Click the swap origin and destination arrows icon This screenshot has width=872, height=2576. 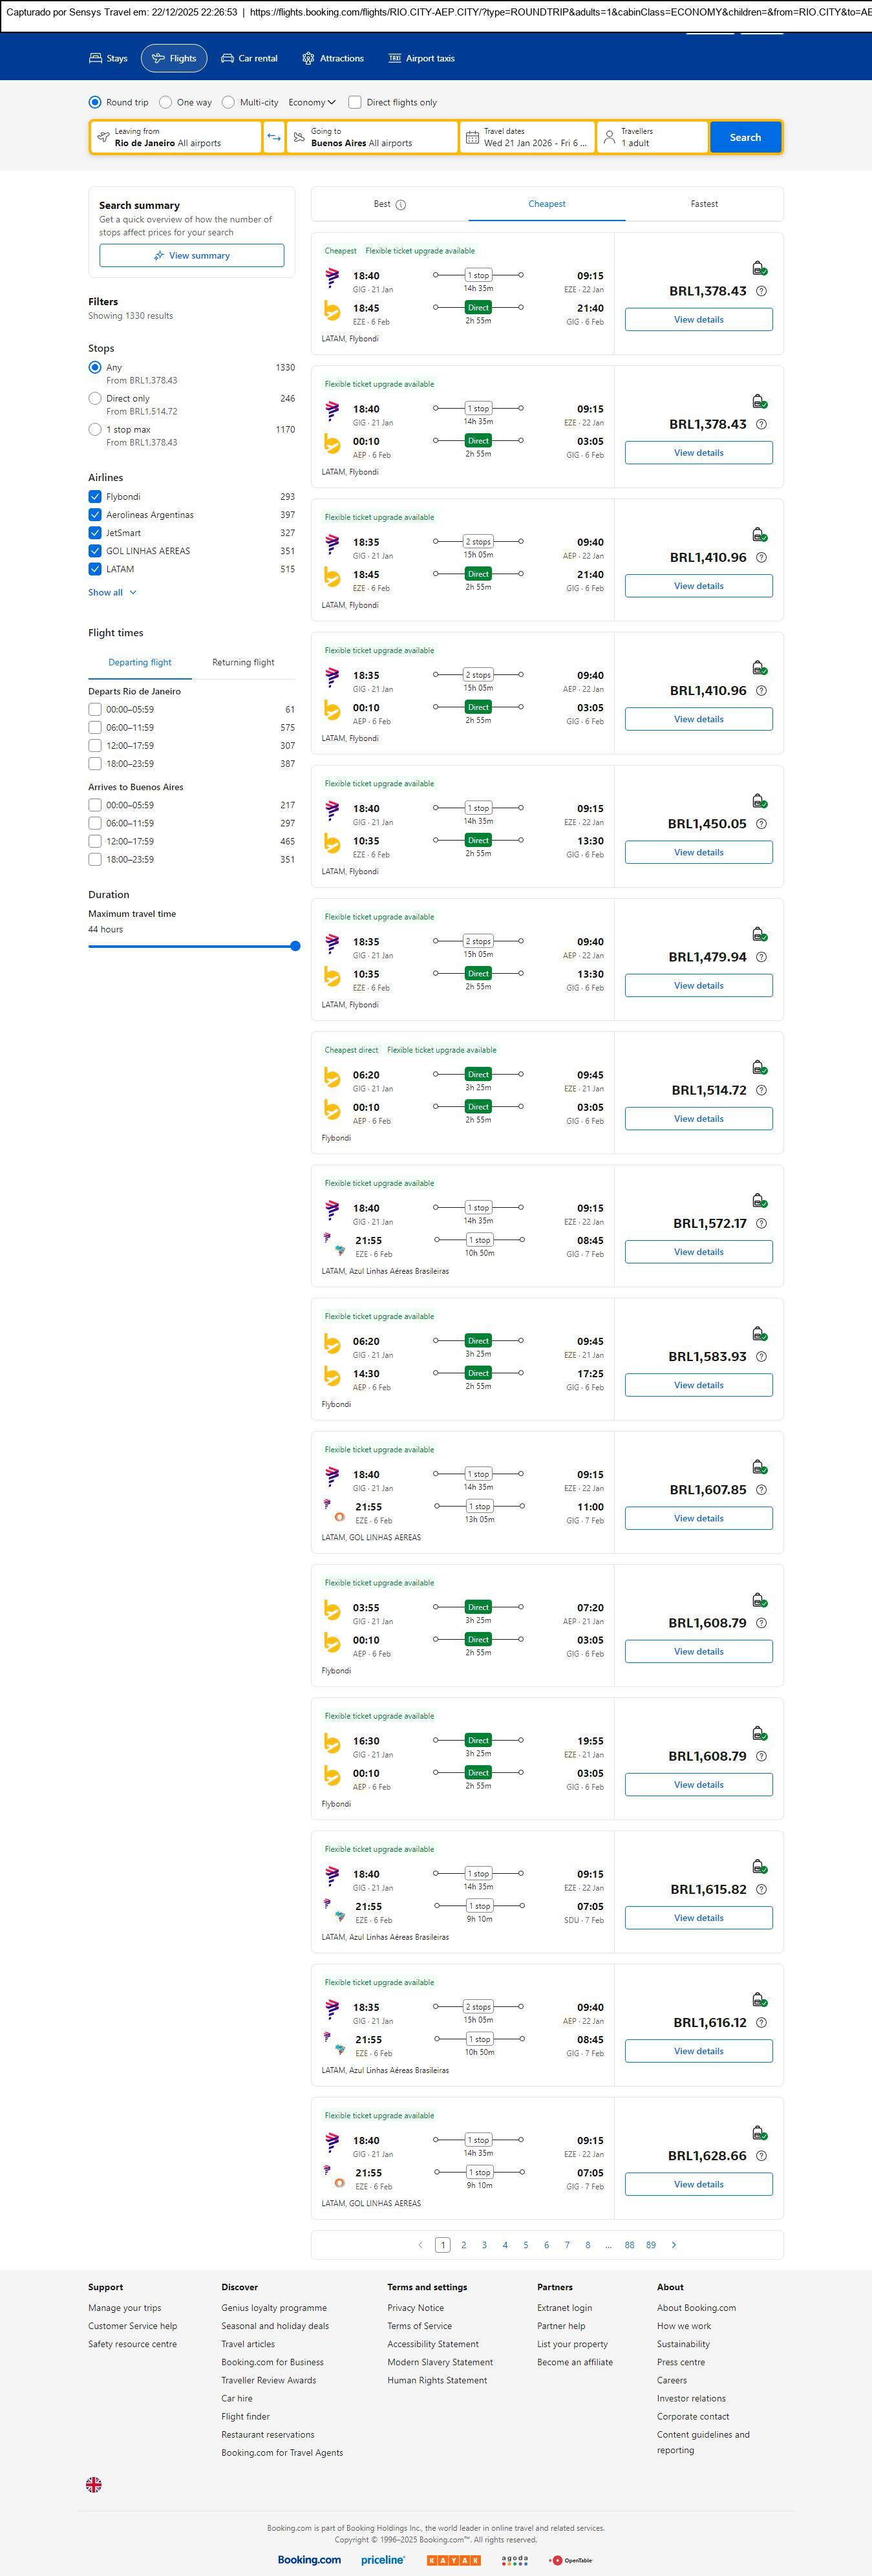pos(273,137)
